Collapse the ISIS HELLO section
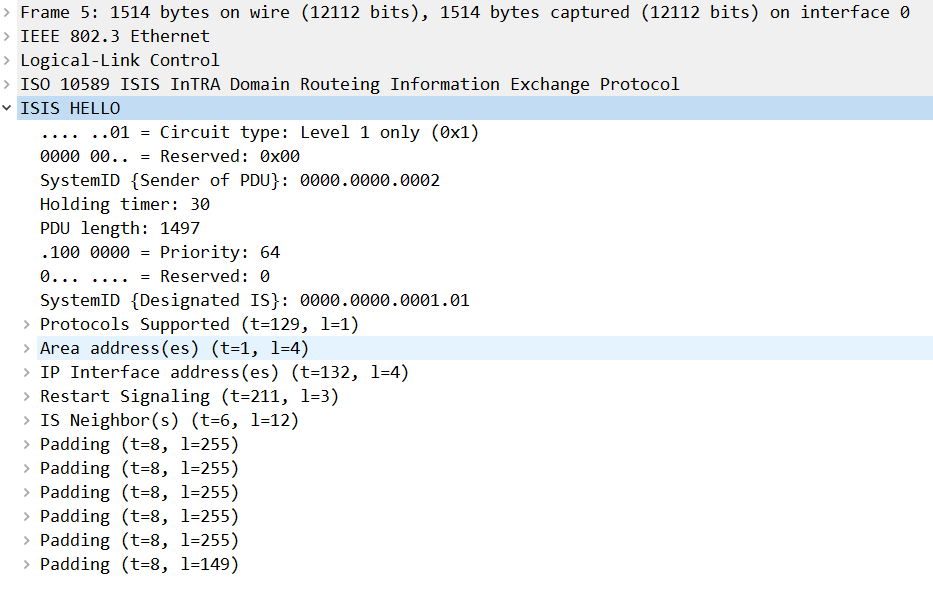This screenshot has height=607, width=933. [8, 108]
